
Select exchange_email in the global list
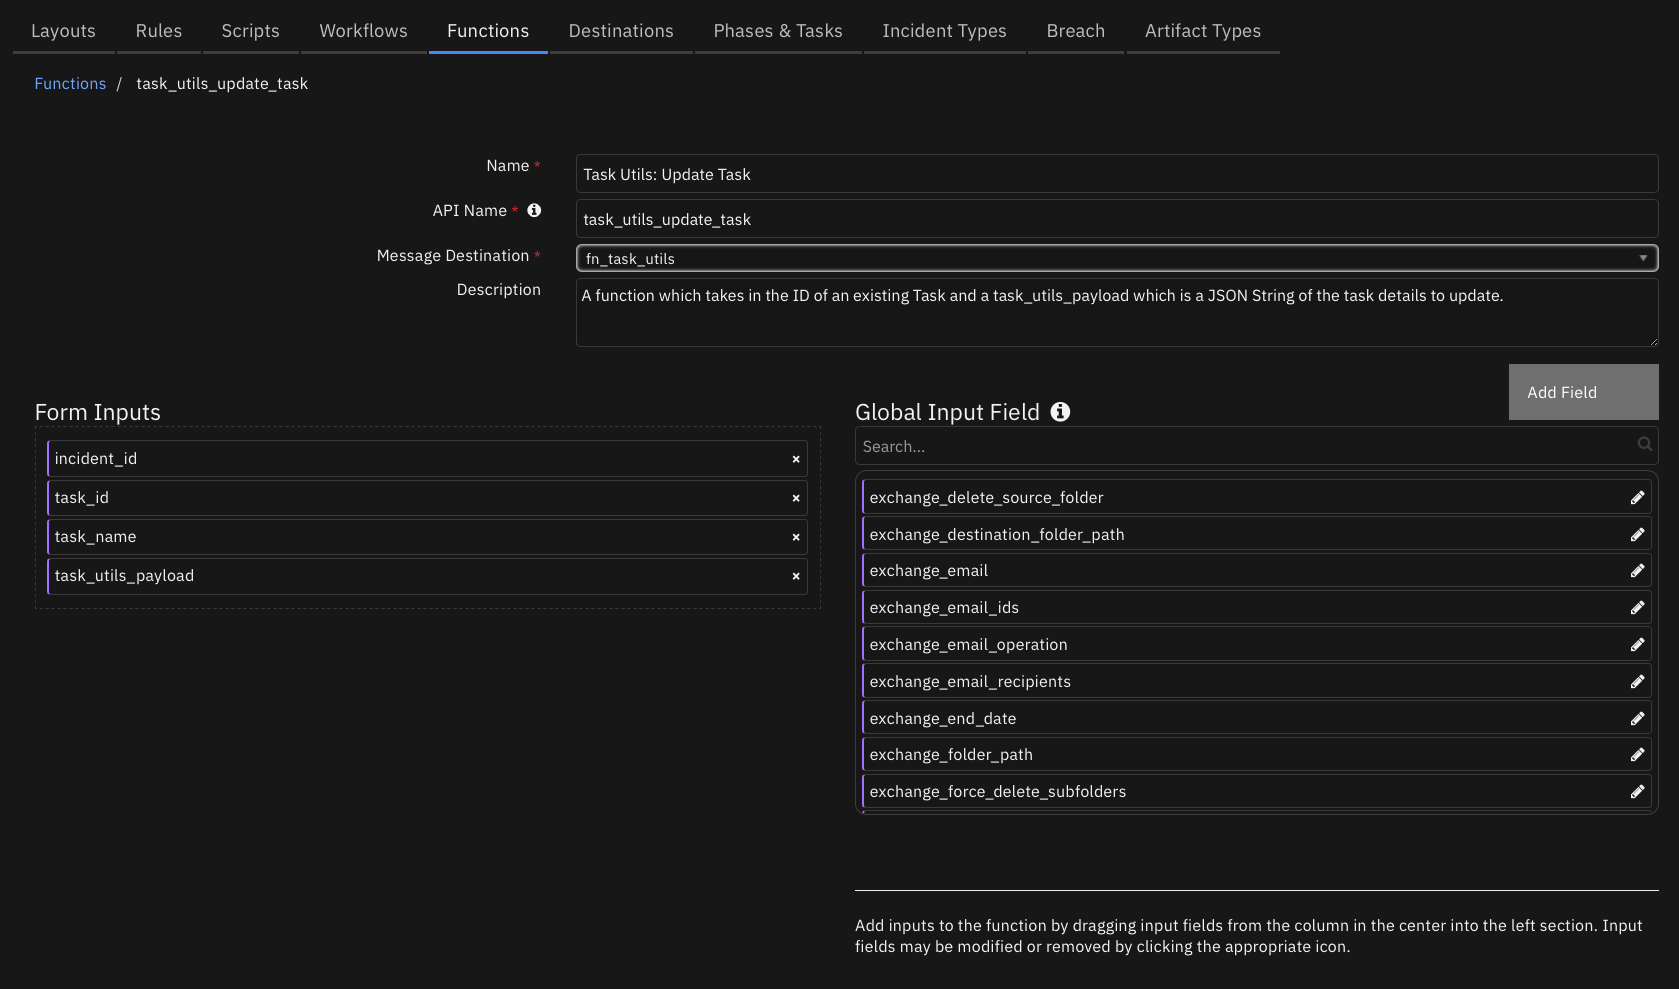pyautogui.click(x=1256, y=570)
